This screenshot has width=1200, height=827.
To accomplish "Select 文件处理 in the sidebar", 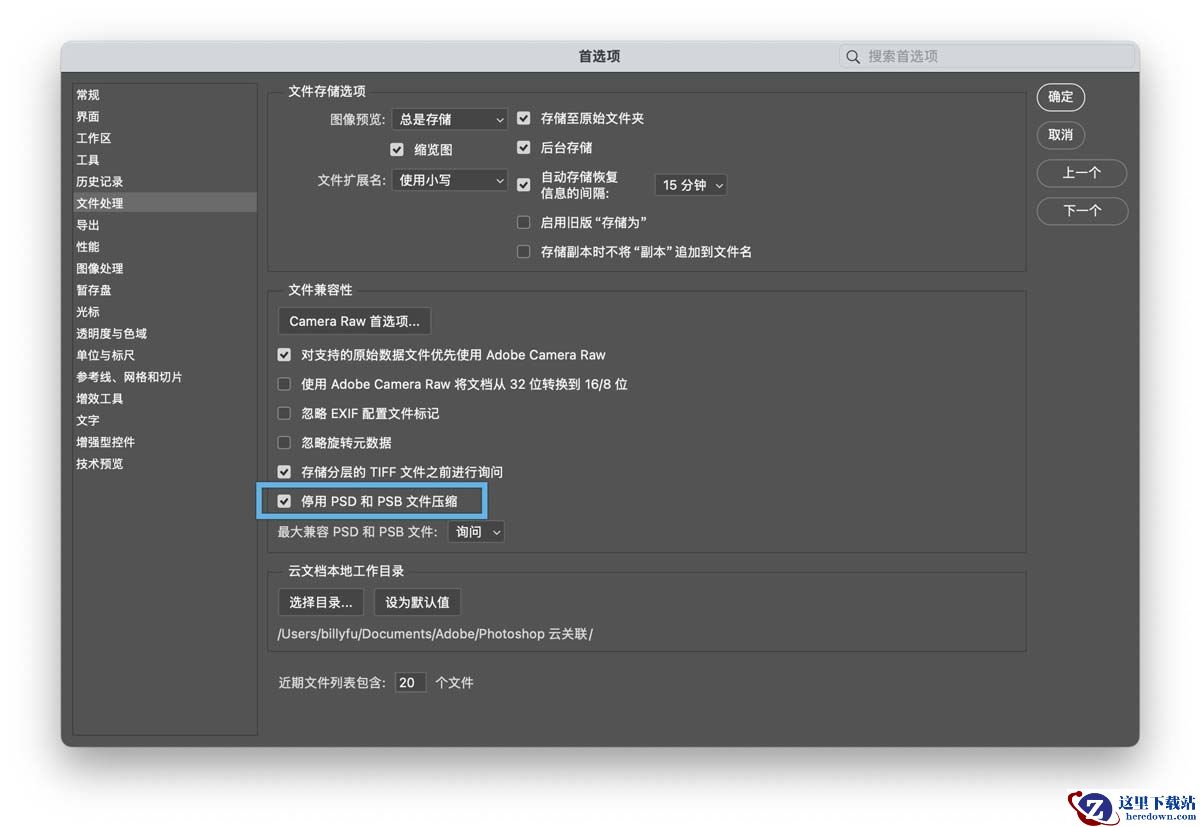I will [x=165, y=203].
